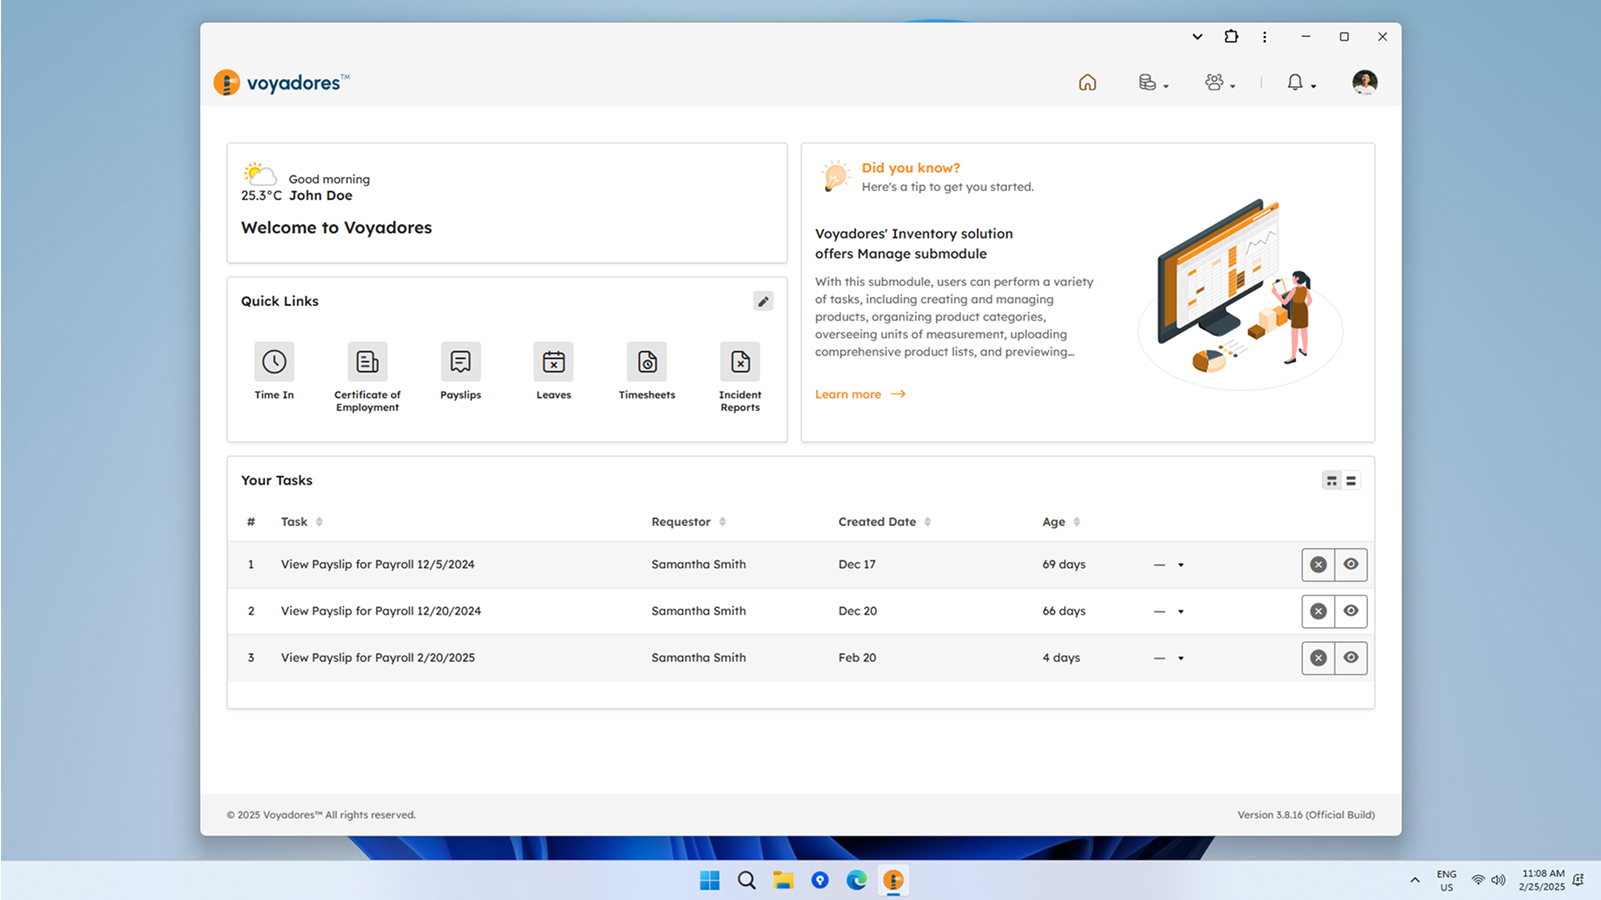Sort tasks by Age column
This screenshot has height=900, width=1601.
1061,522
